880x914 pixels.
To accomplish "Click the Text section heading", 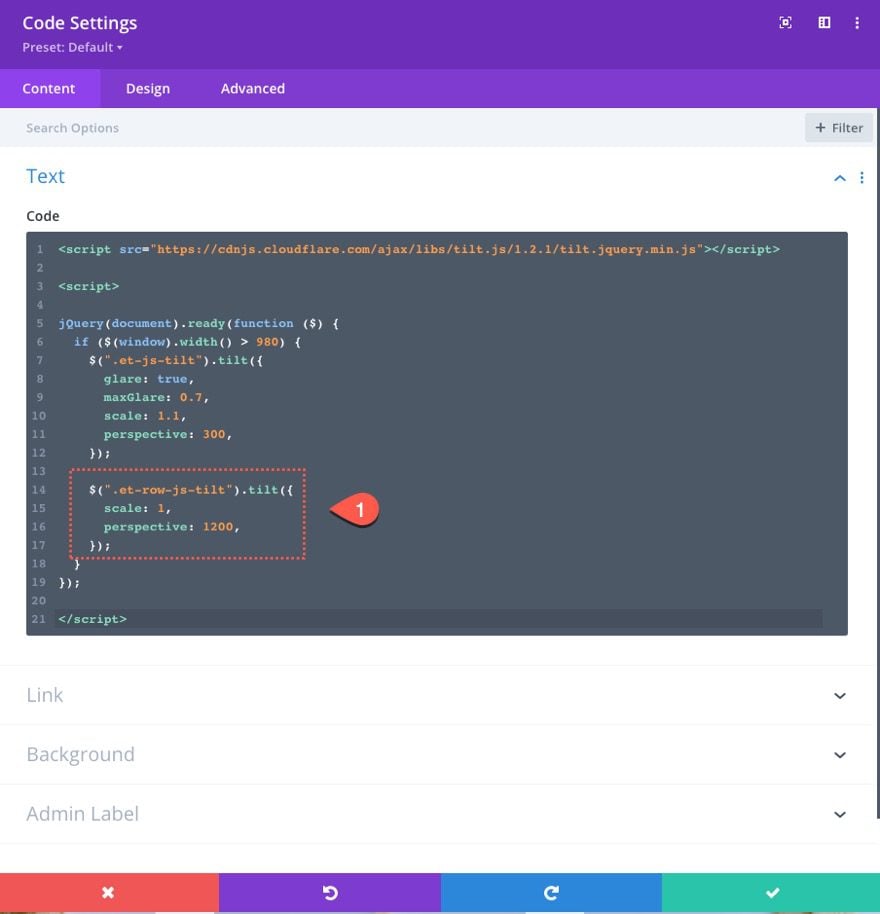I will tap(45, 176).
